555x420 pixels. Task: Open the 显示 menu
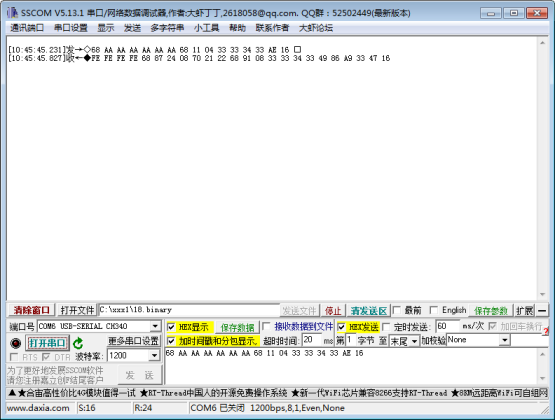(105, 28)
